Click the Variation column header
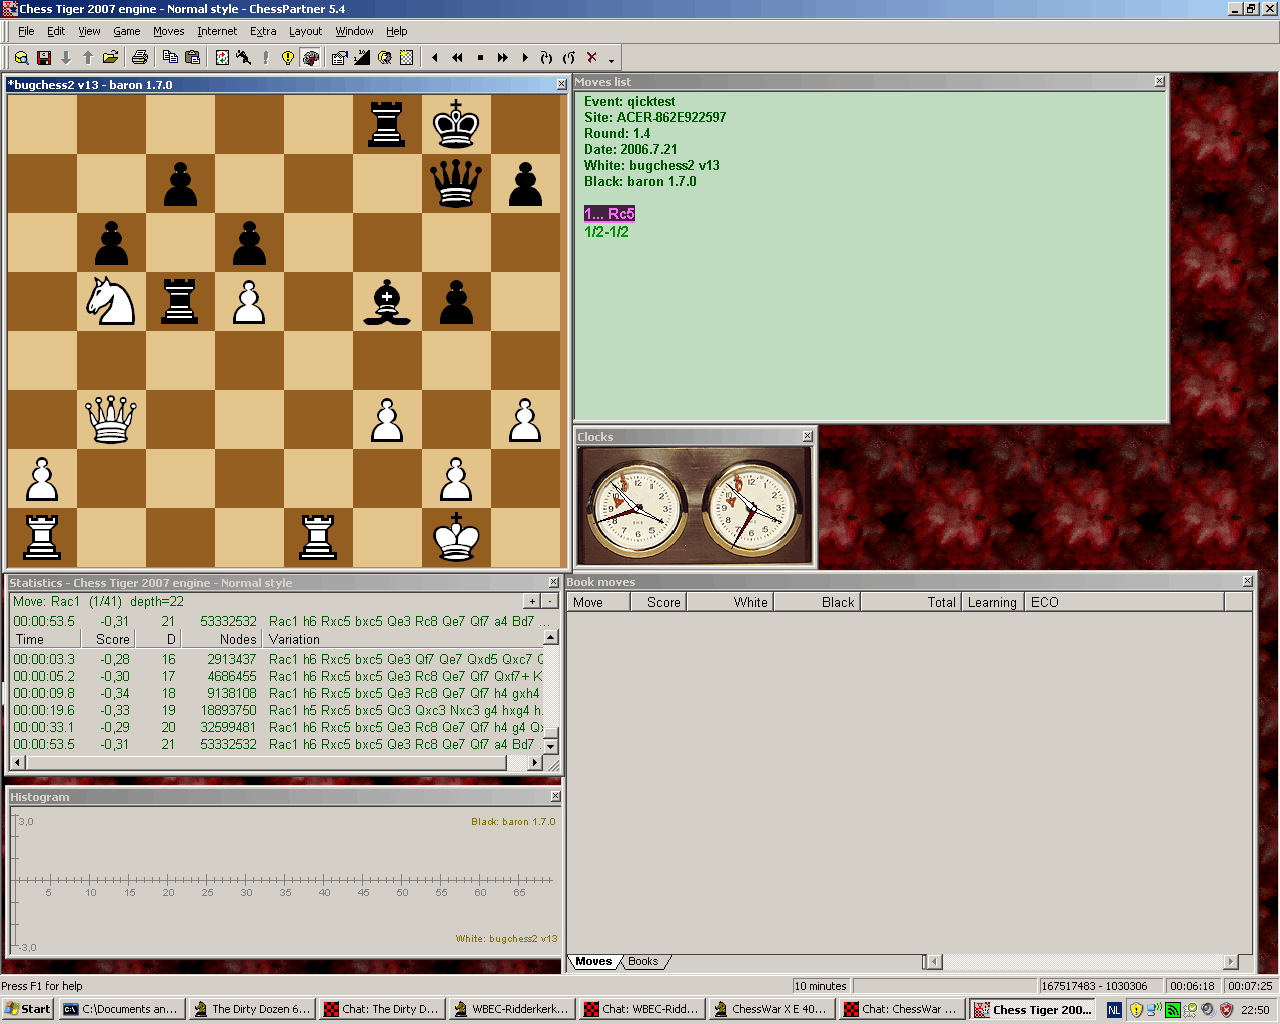 tap(403, 639)
